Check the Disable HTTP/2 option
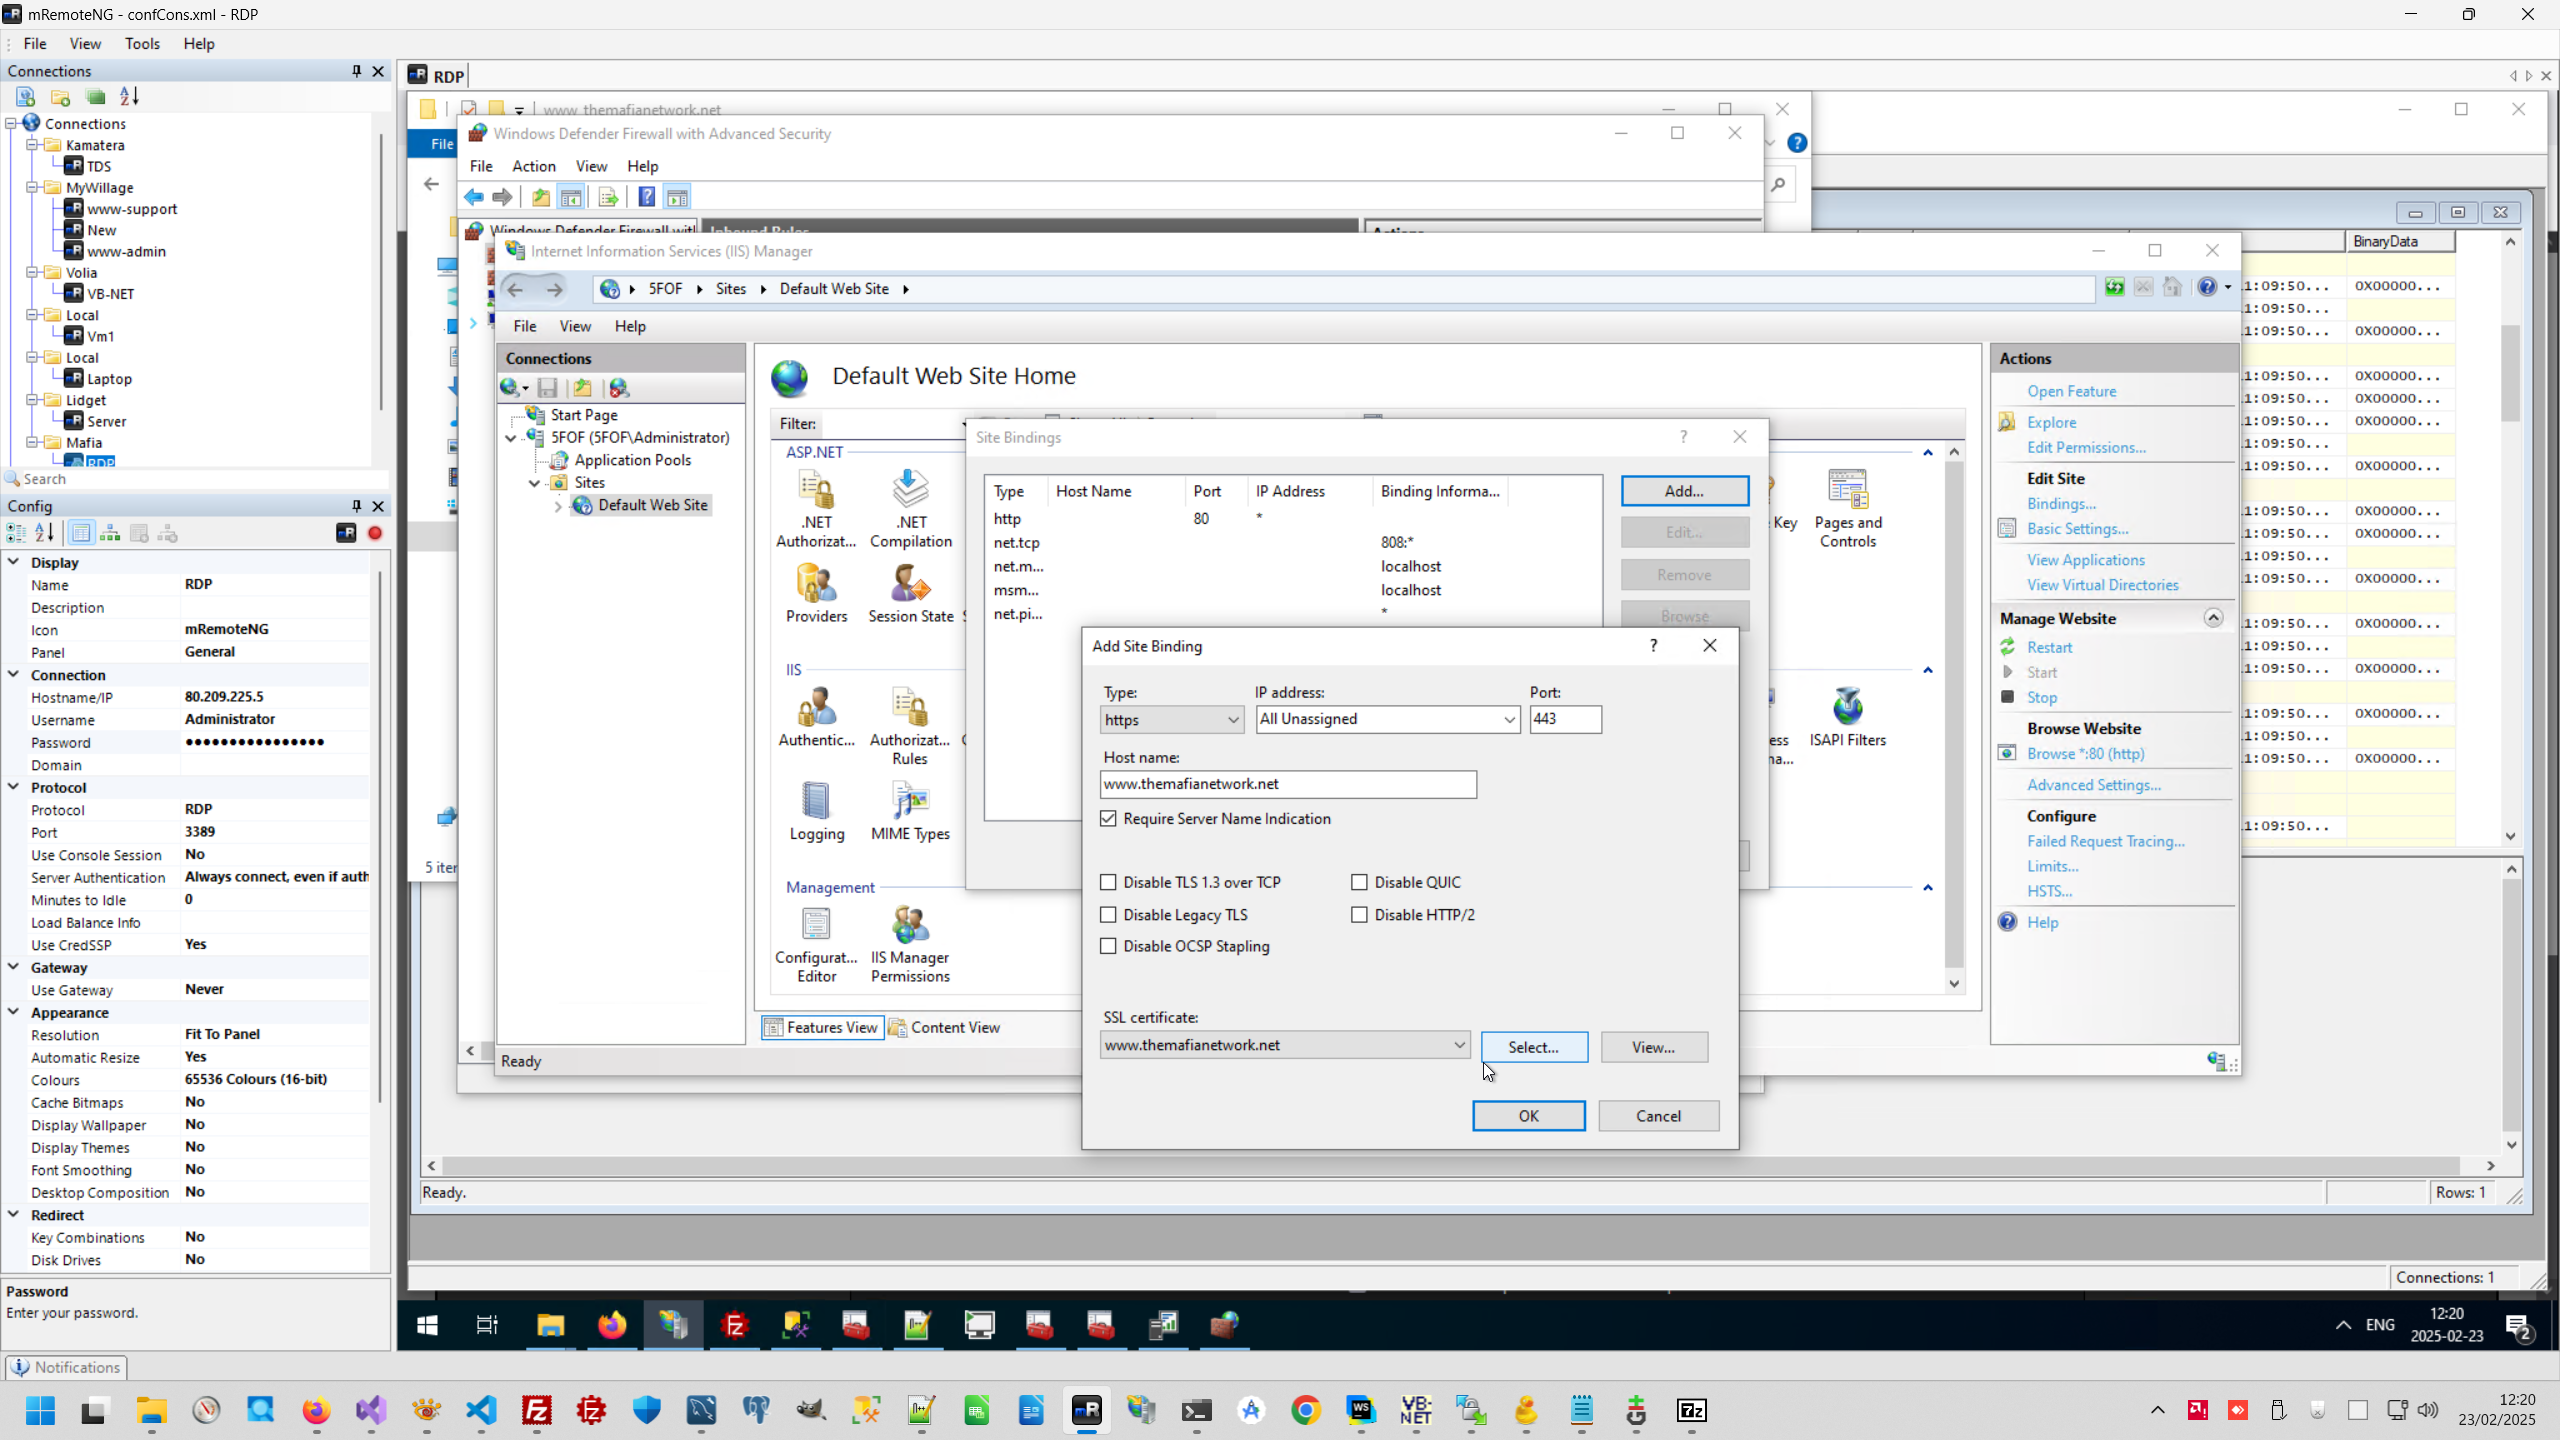Viewport: 2560px width, 1440px height. point(1359,914)
